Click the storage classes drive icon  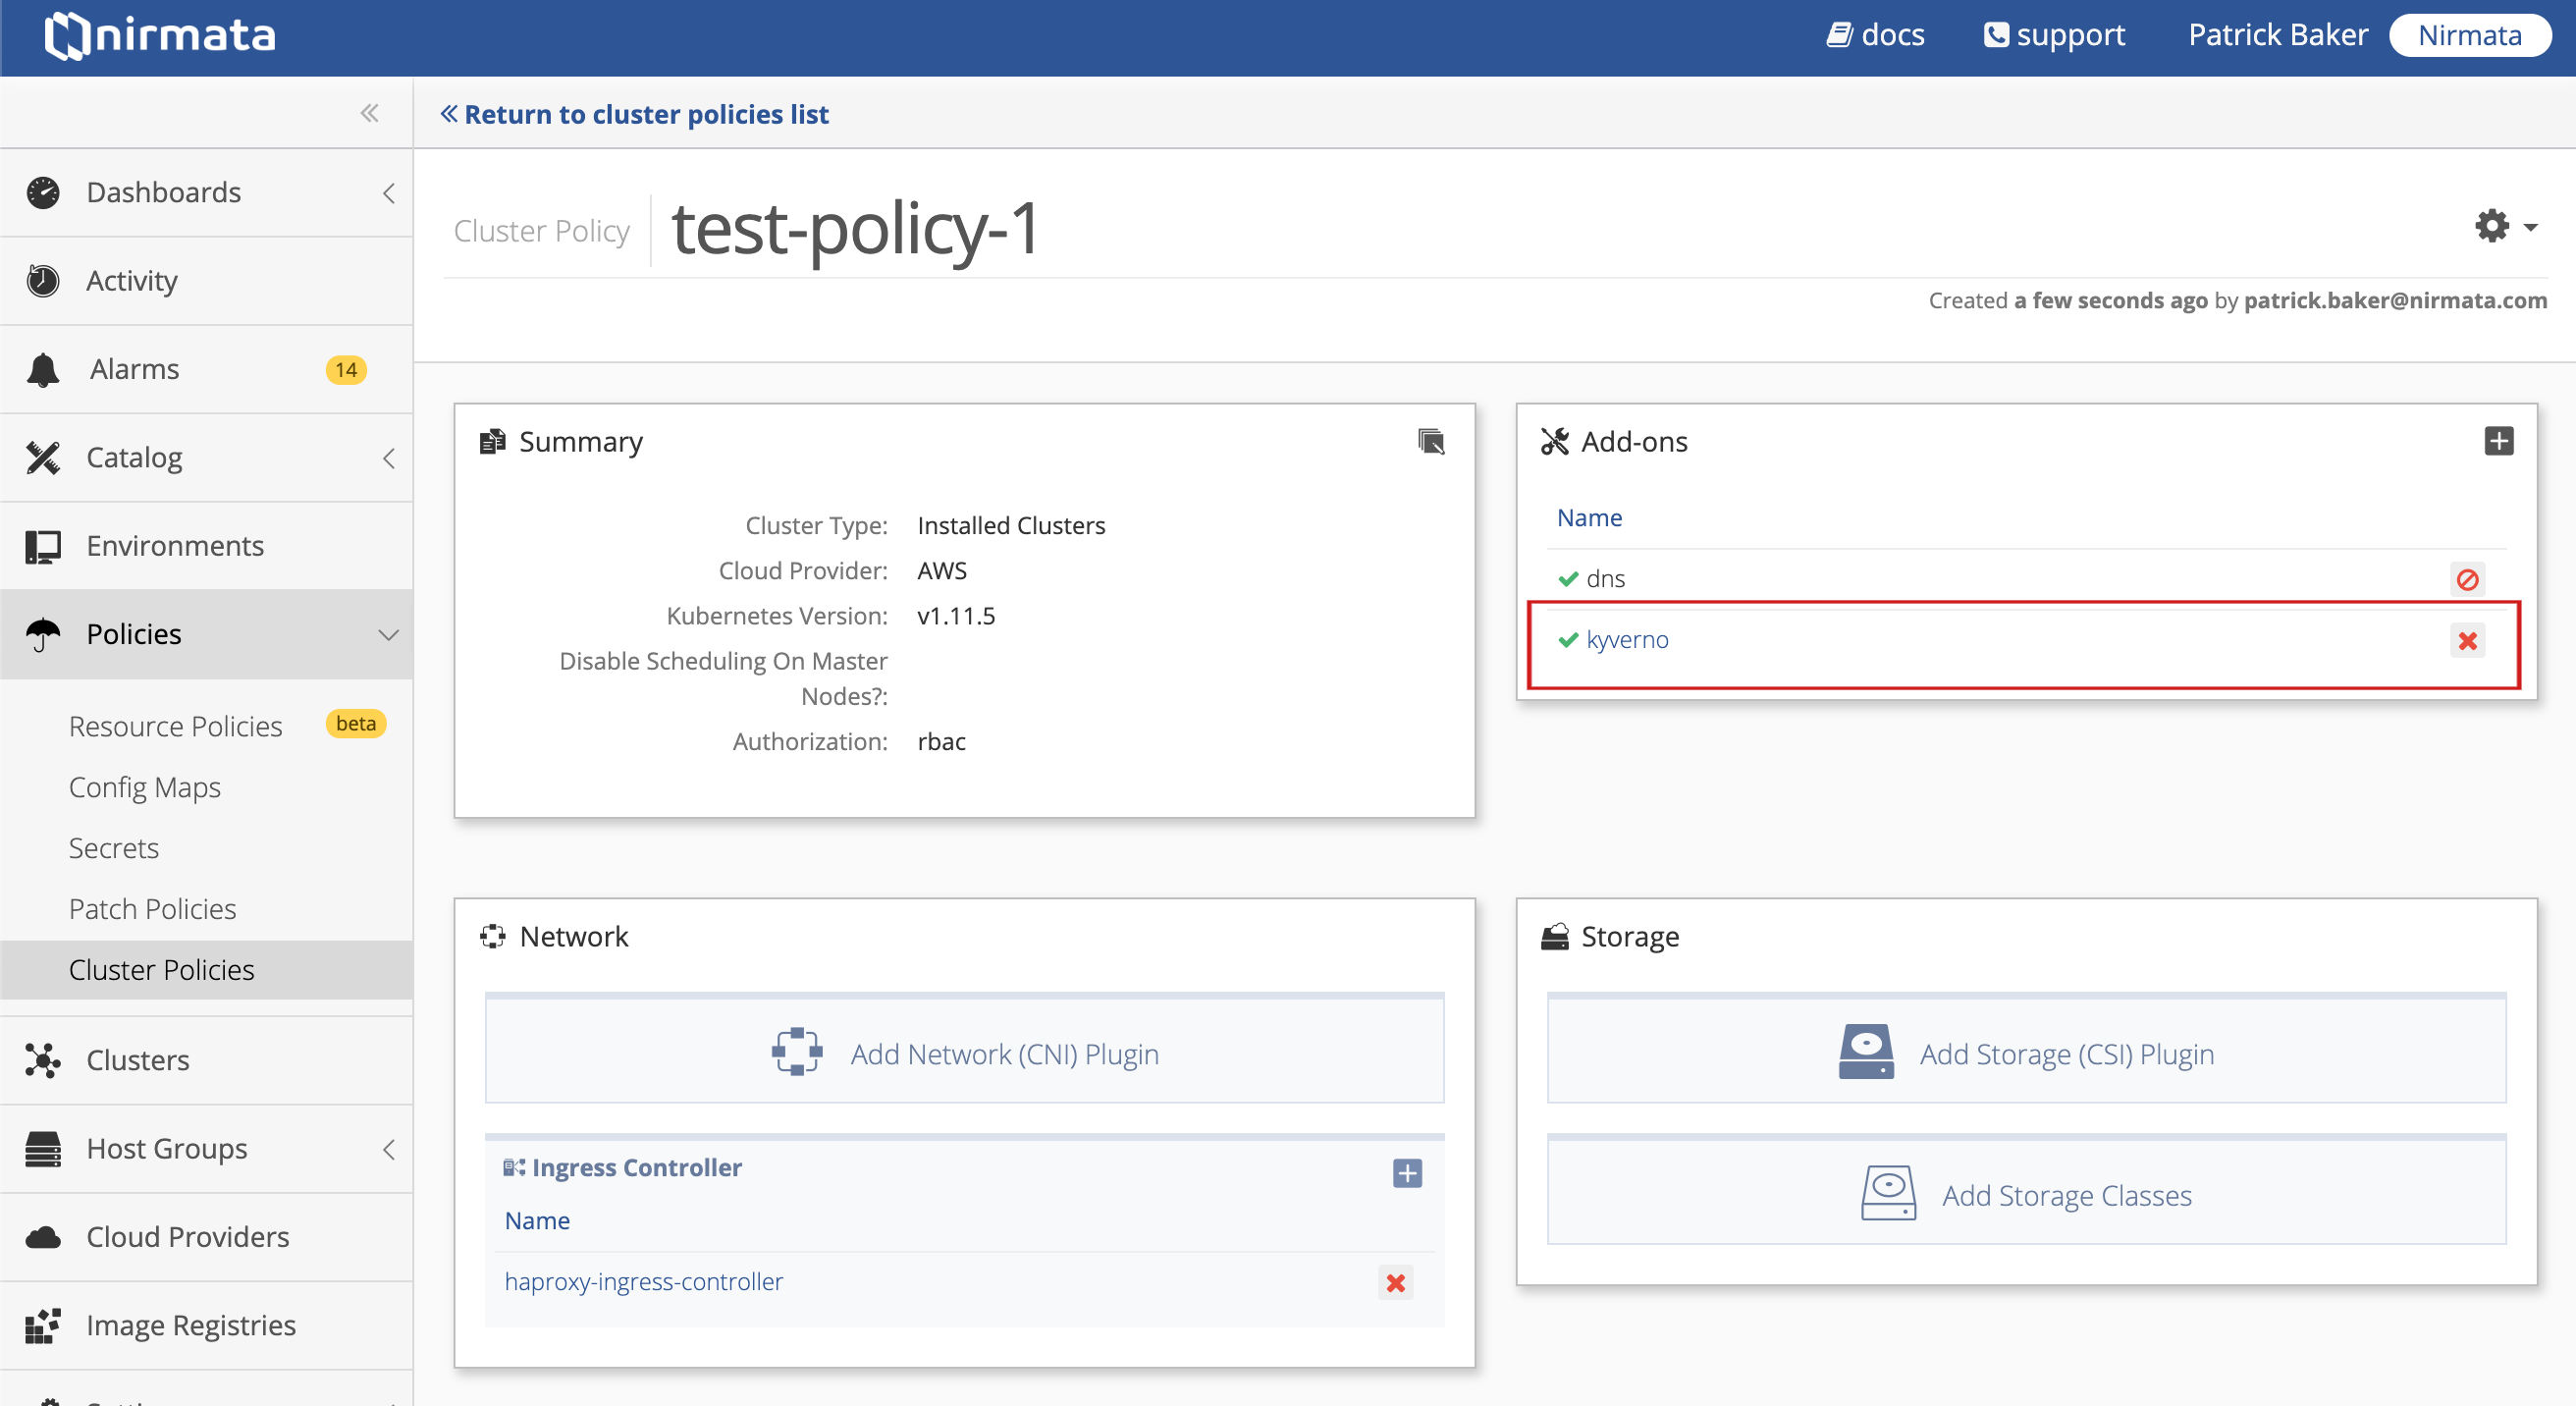pos(1888,1192)
